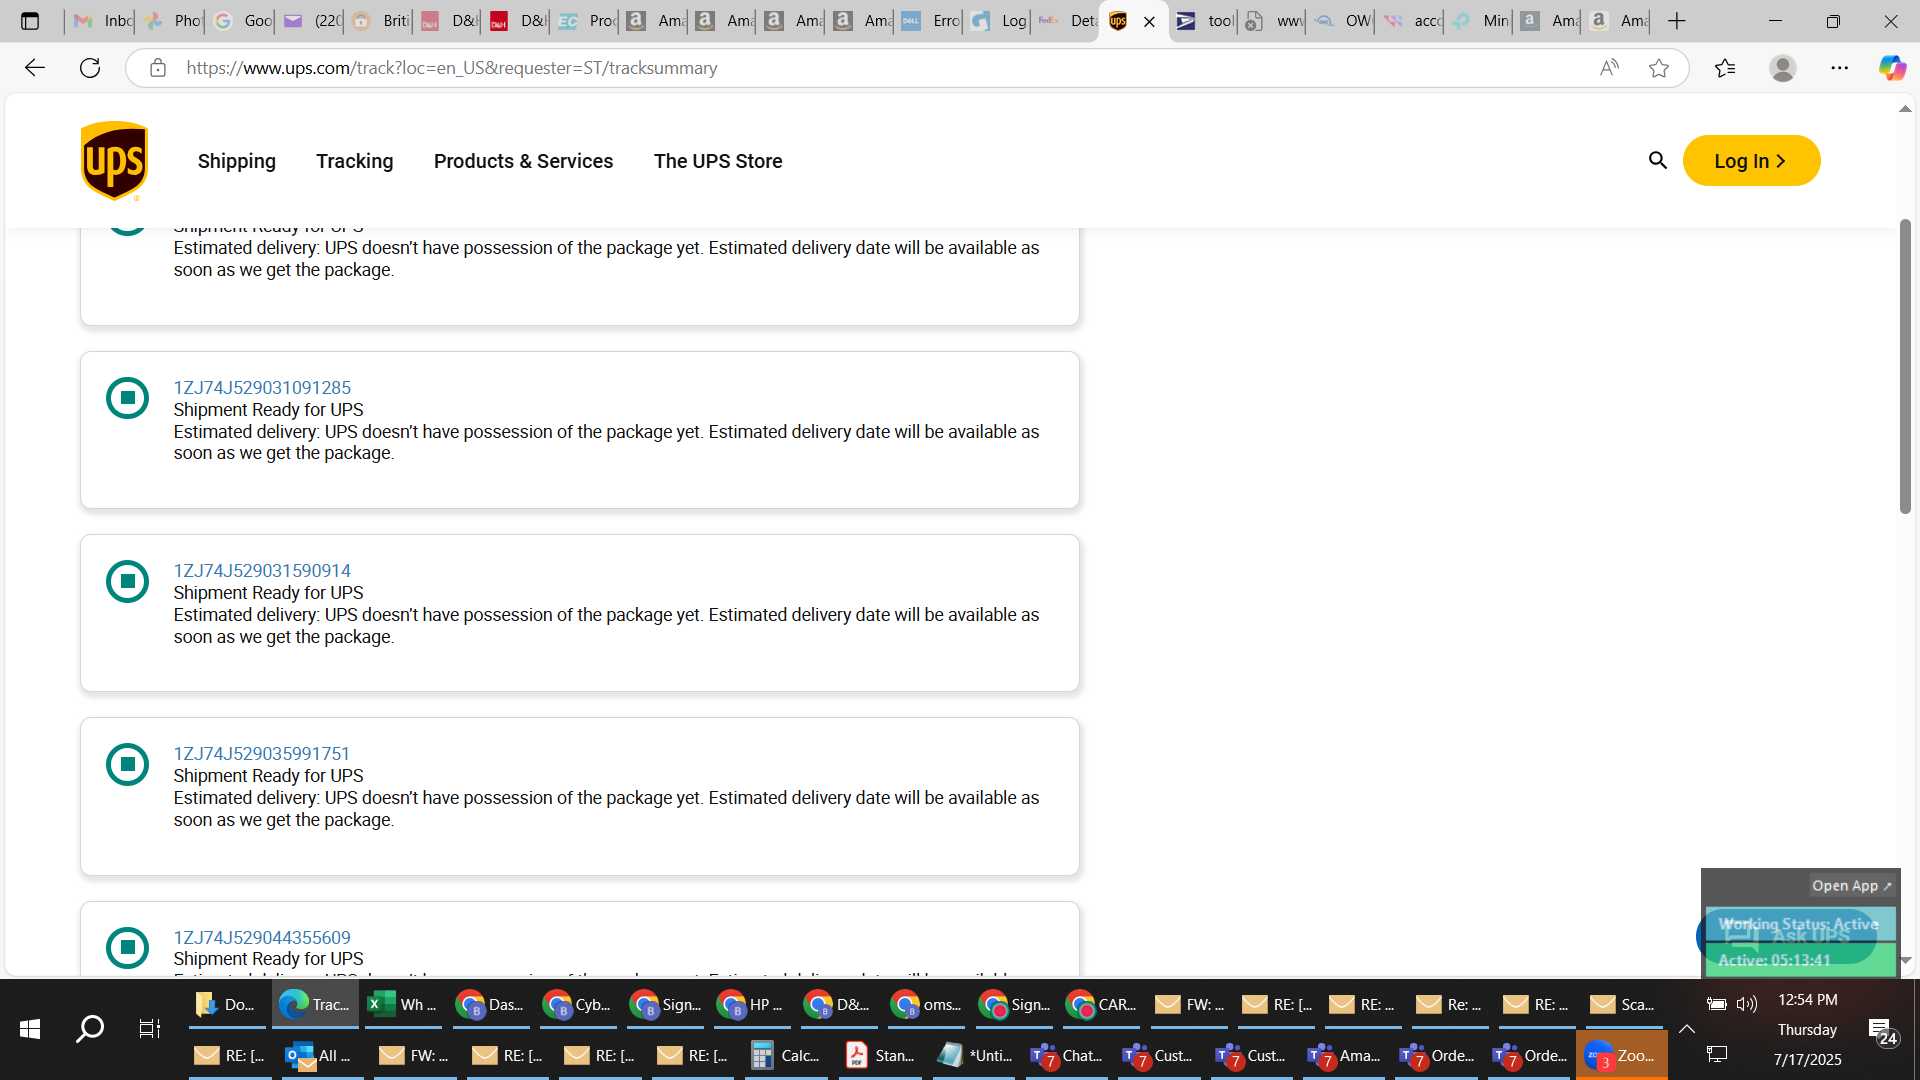This screenshot has width=1920, height=1080.
Task: Open the Shipping menu
Action: pyautogui.click(x=236, y=161)
